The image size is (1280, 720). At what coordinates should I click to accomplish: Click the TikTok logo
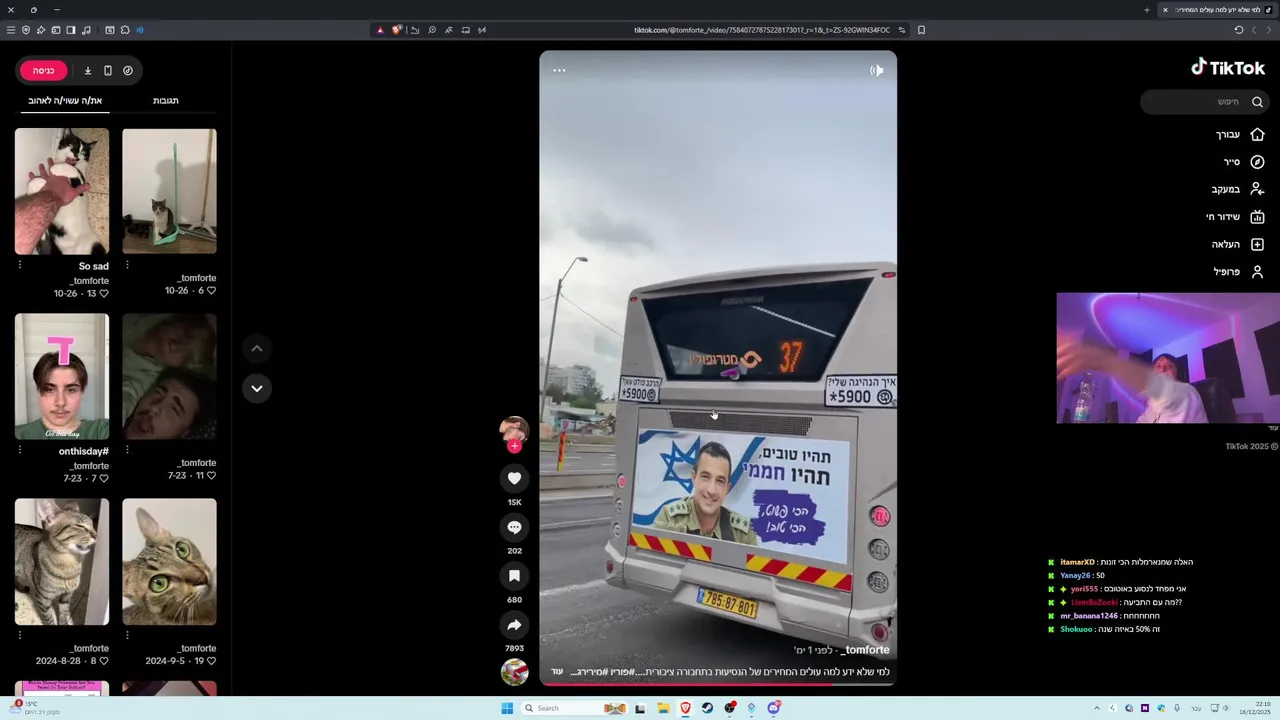1228,68
